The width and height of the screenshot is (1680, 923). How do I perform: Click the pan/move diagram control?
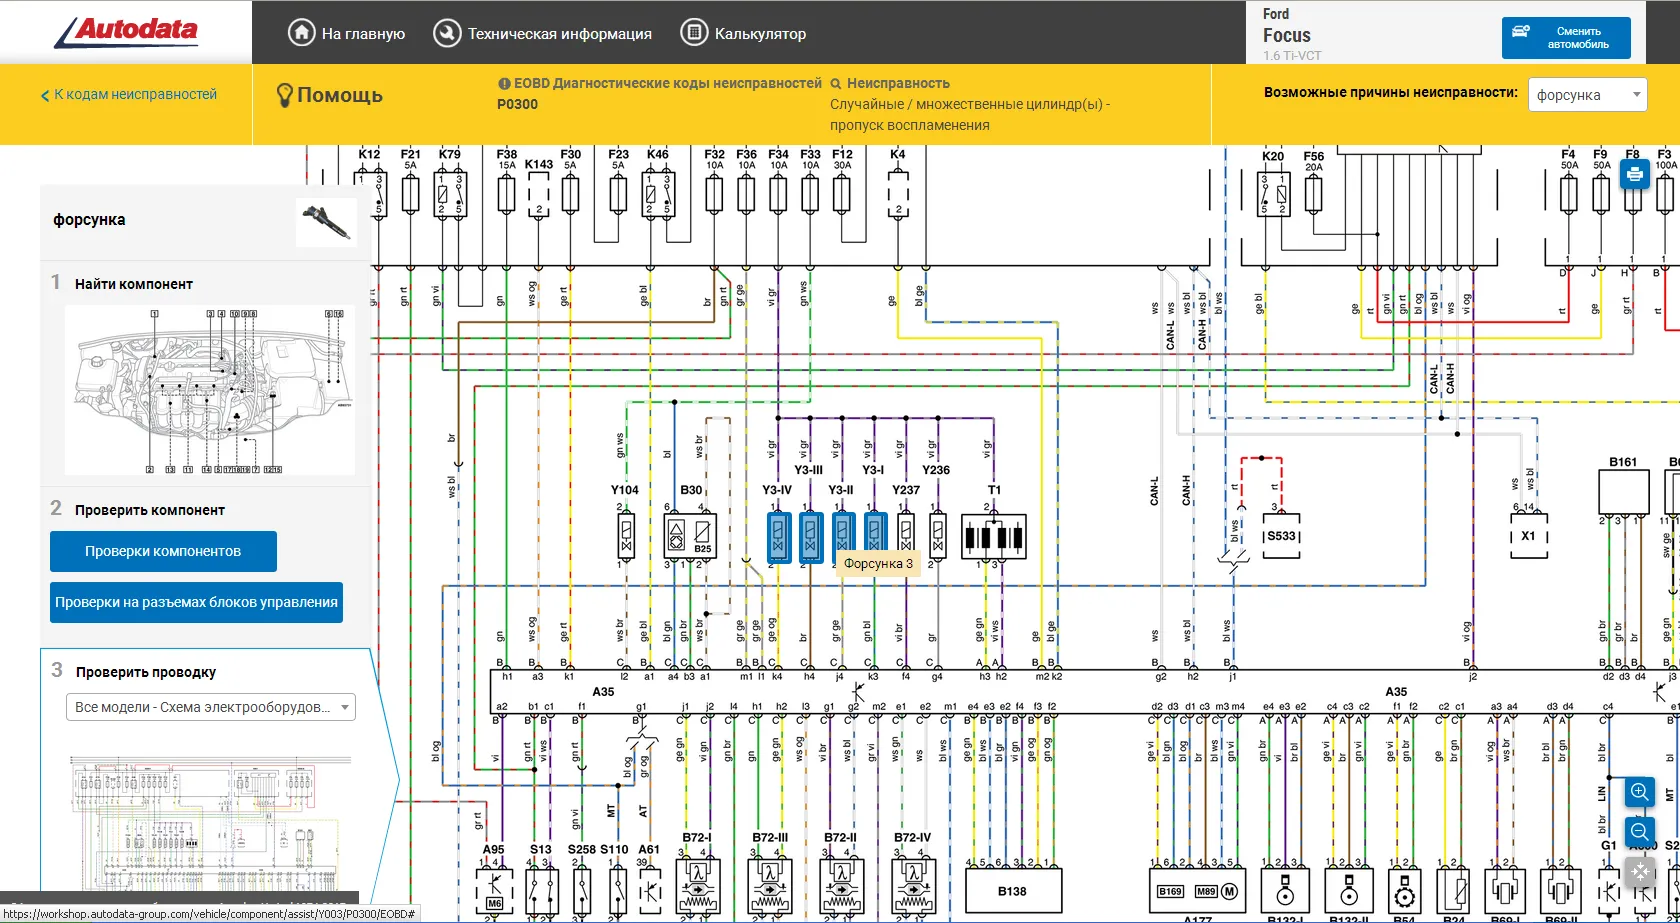click(1639, 871)
